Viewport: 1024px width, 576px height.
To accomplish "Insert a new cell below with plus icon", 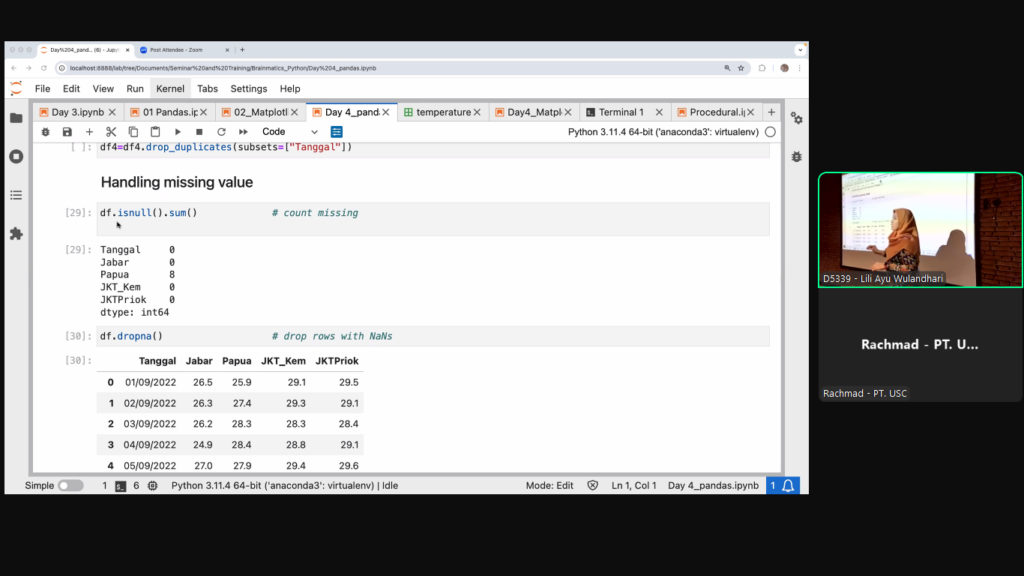I will click(89, 132).
